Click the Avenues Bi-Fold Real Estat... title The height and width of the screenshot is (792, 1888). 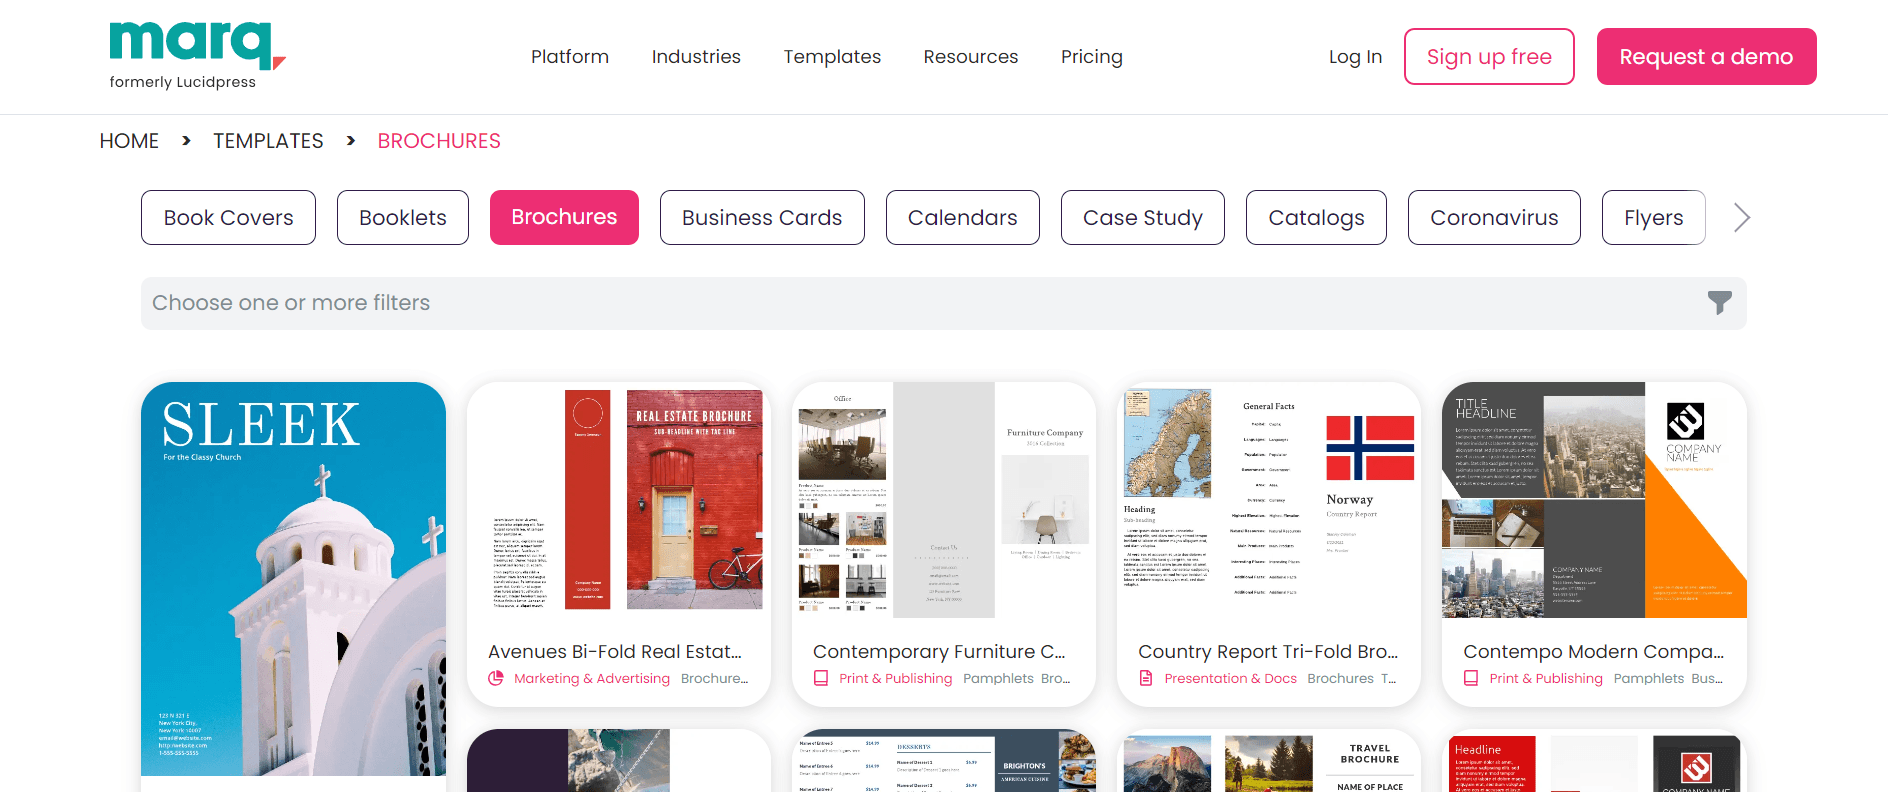click(615, 651)
